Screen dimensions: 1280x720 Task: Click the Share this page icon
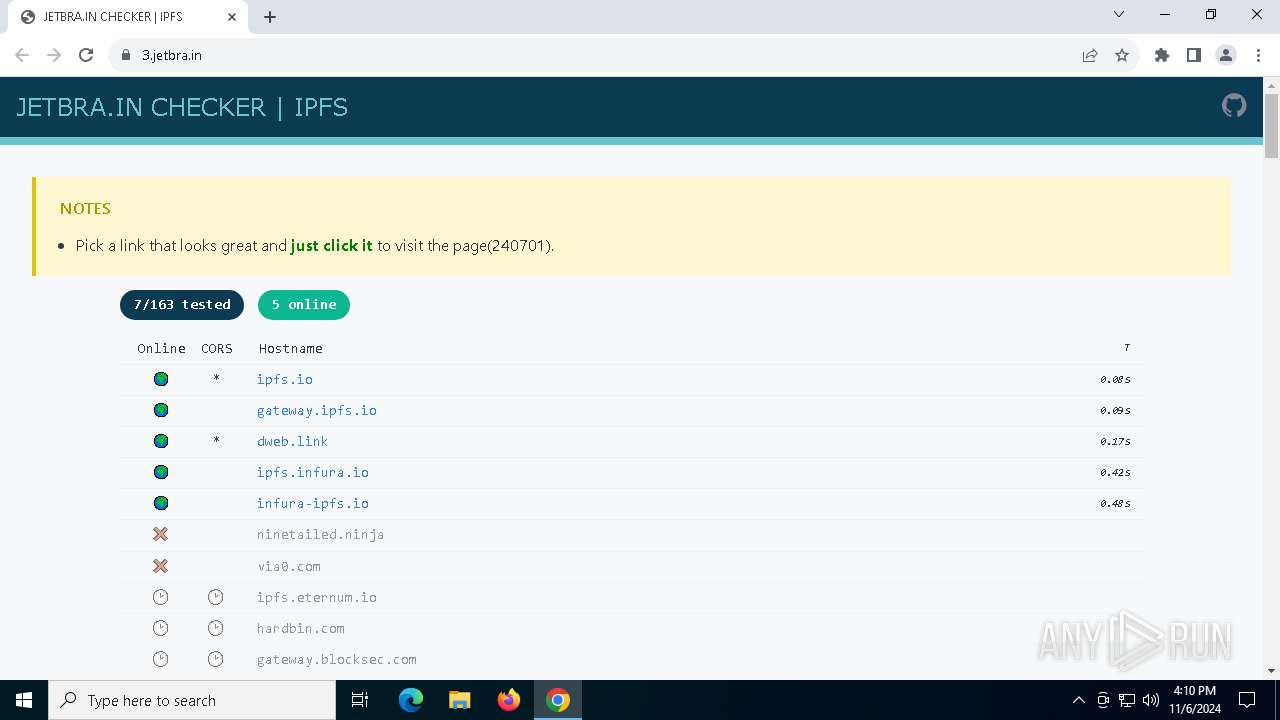[1090, 55]
